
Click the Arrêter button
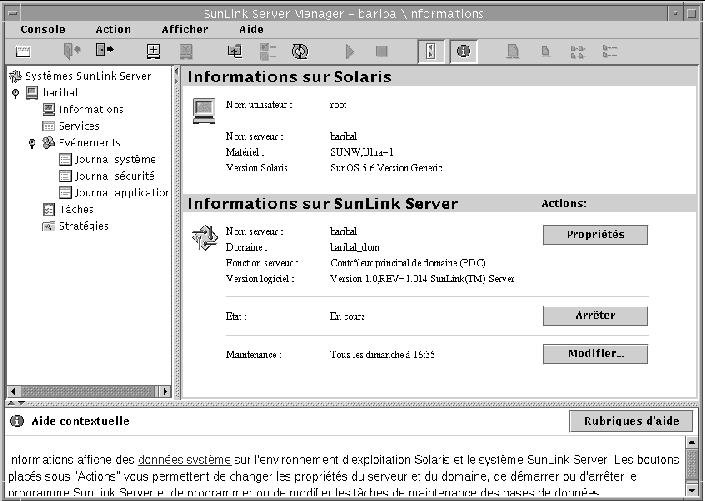tap(595, 316)
